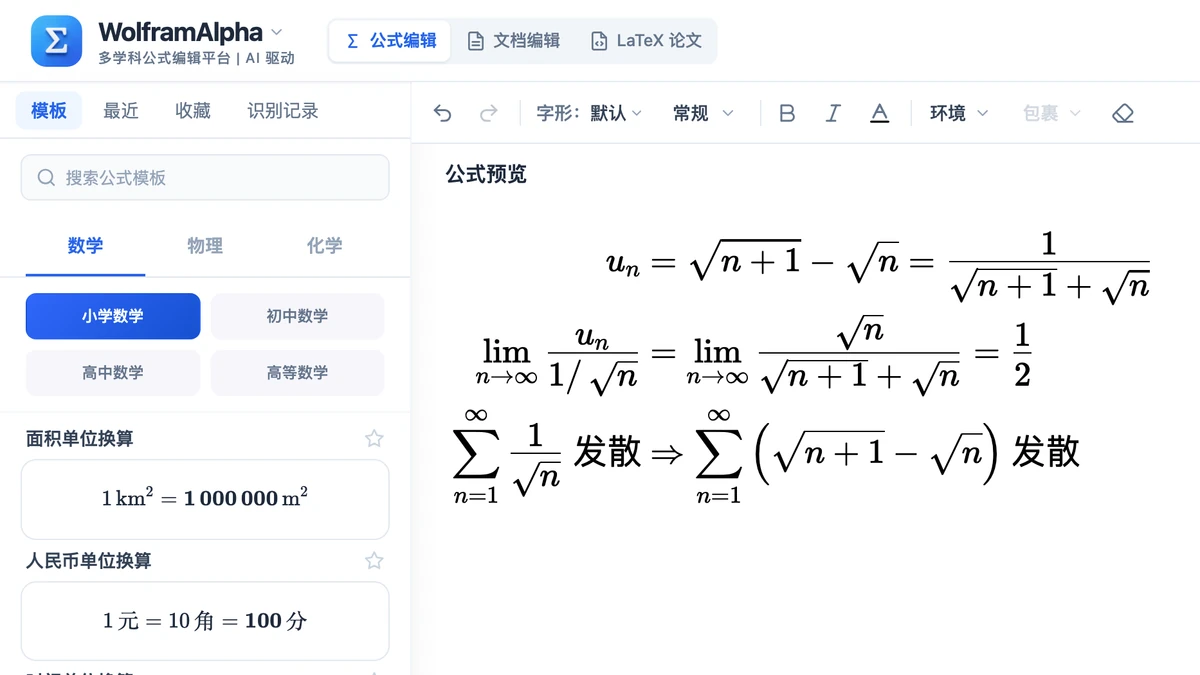Click the eraser clear-format icon
1200x675 pixels.
(1123, 113)
